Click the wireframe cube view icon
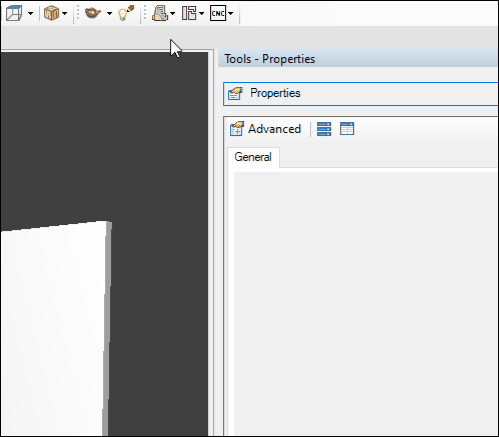Viewport: 499px width, 437px height. coord(14,13)
